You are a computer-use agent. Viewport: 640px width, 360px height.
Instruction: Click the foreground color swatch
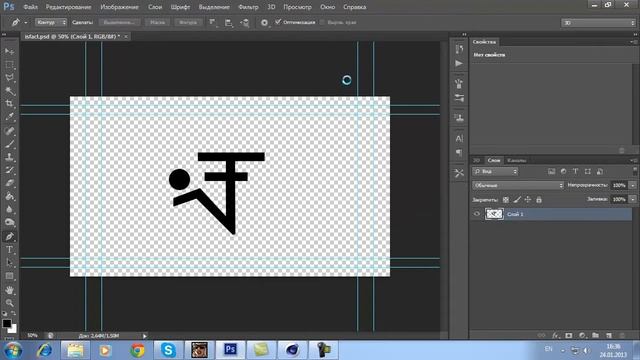click(6, 323)
